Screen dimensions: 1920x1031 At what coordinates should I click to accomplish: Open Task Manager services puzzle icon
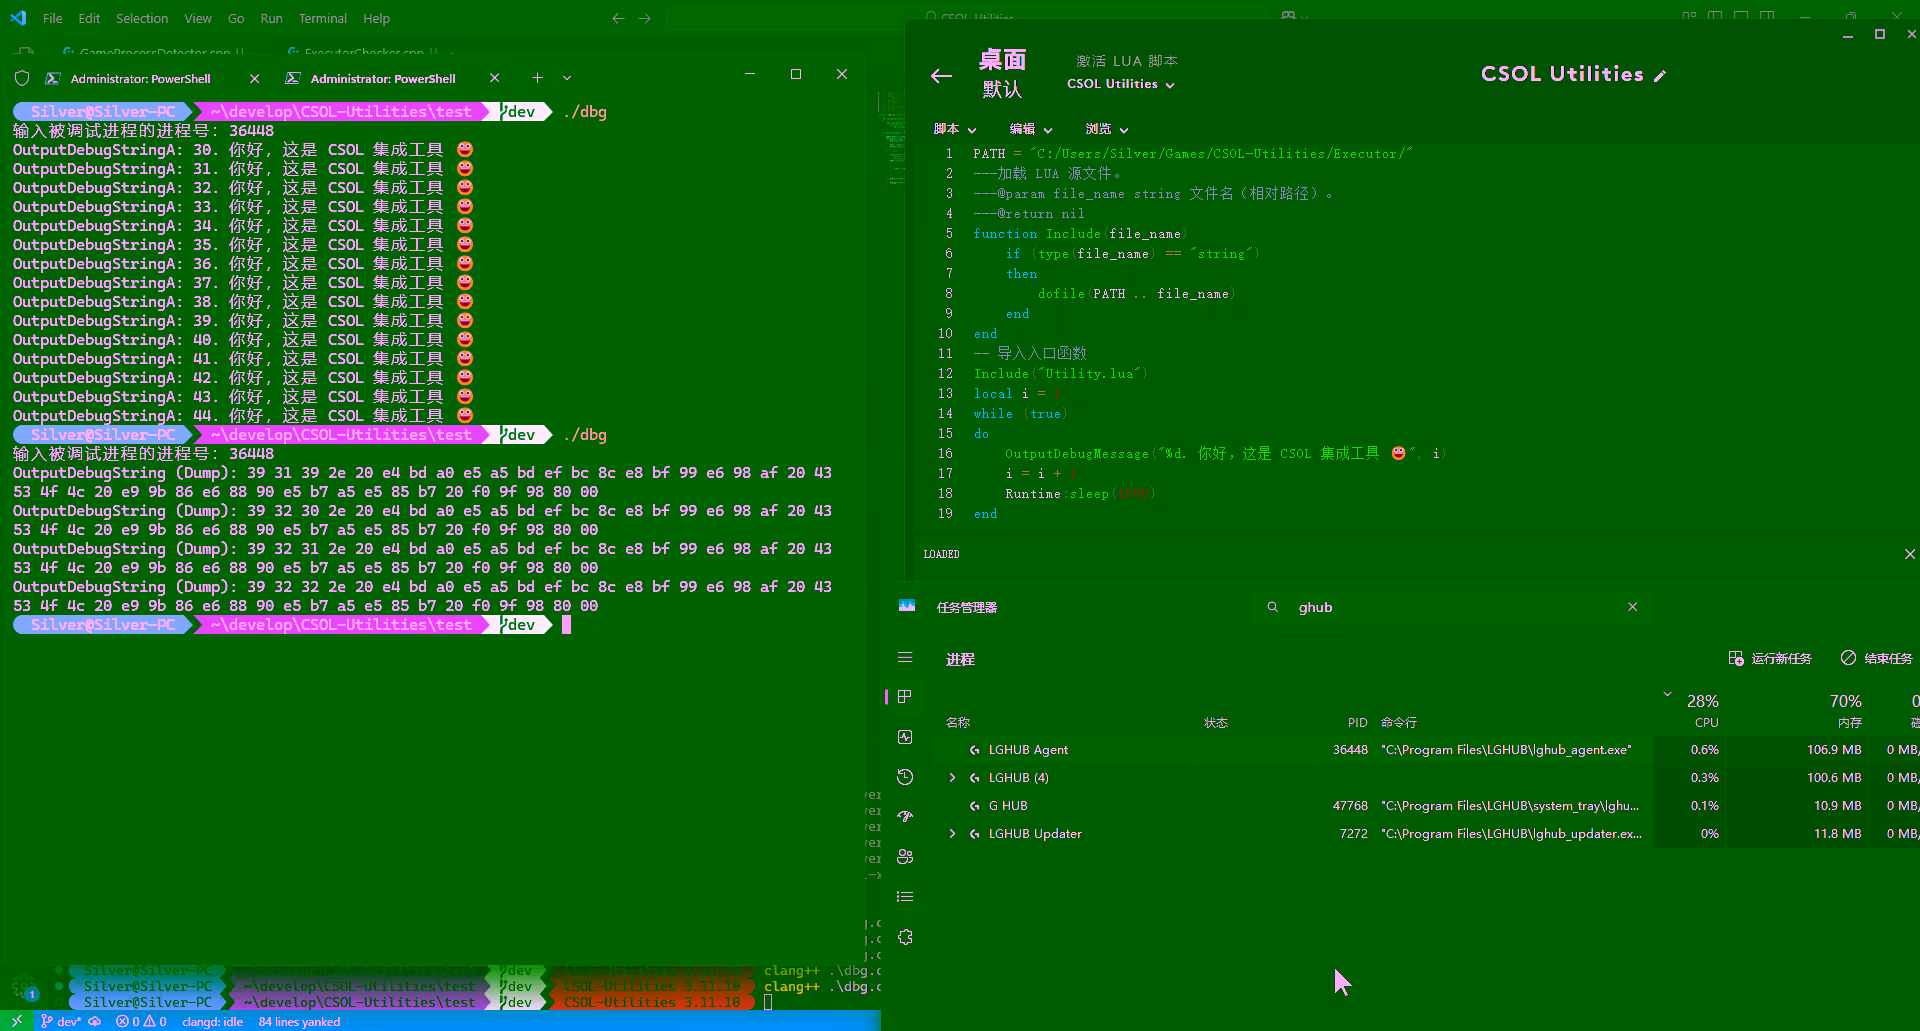click(x=905, y=937)
